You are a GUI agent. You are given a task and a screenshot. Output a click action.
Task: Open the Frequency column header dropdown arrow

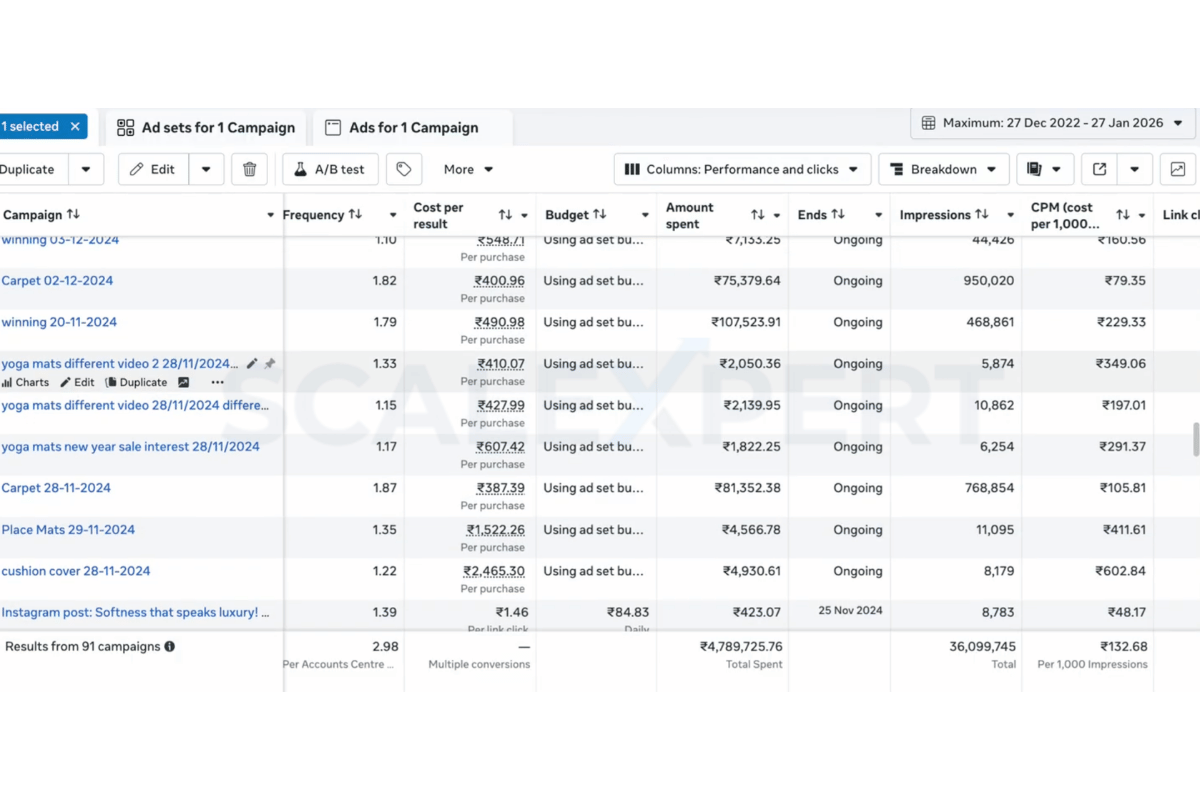coord(393,215)
